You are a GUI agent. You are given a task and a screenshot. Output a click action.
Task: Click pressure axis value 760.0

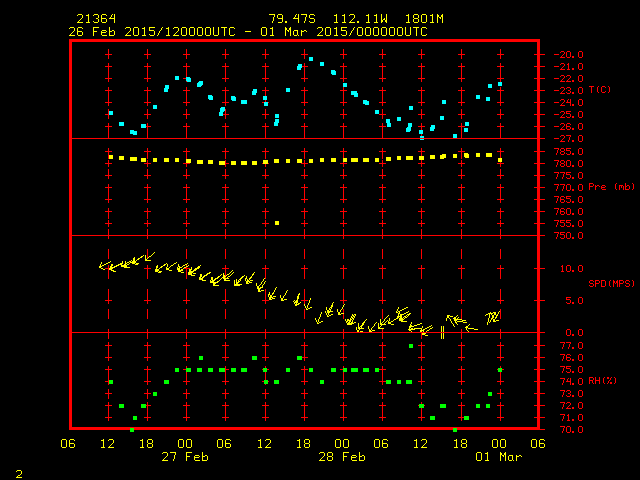569,212
